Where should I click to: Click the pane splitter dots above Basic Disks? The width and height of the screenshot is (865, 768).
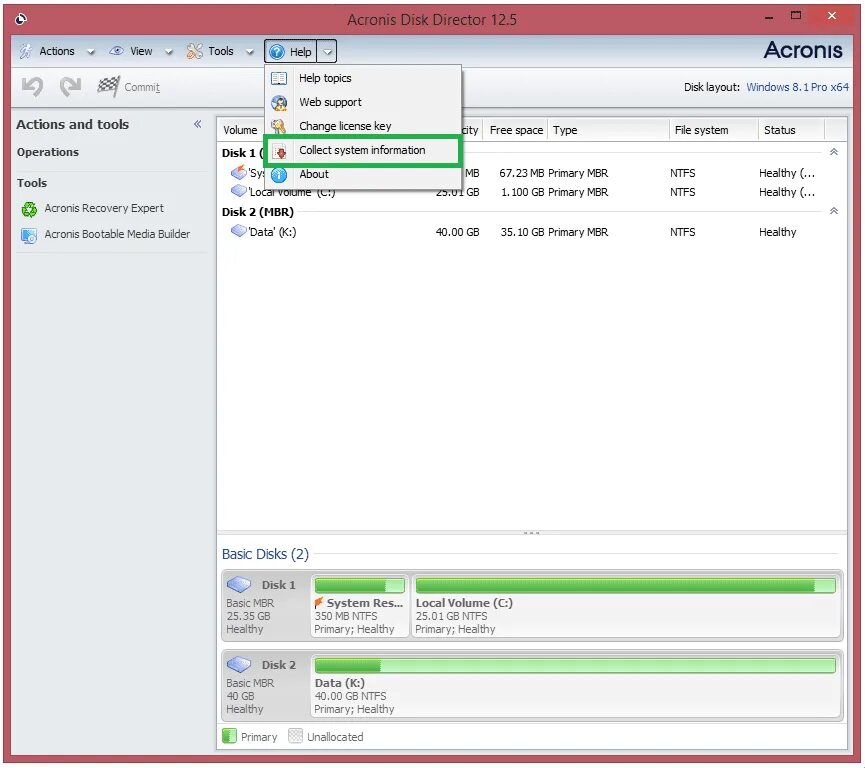point(531,533)
